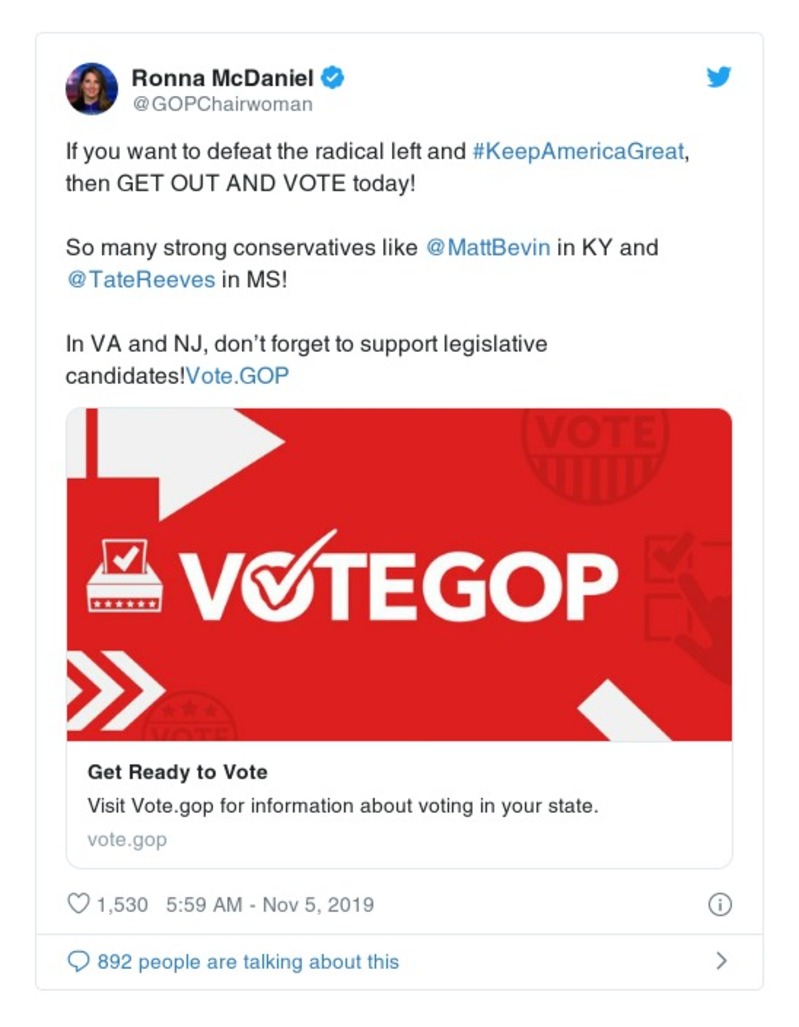
Task: Open the tweet info circle icon
Action: [719, 904]
